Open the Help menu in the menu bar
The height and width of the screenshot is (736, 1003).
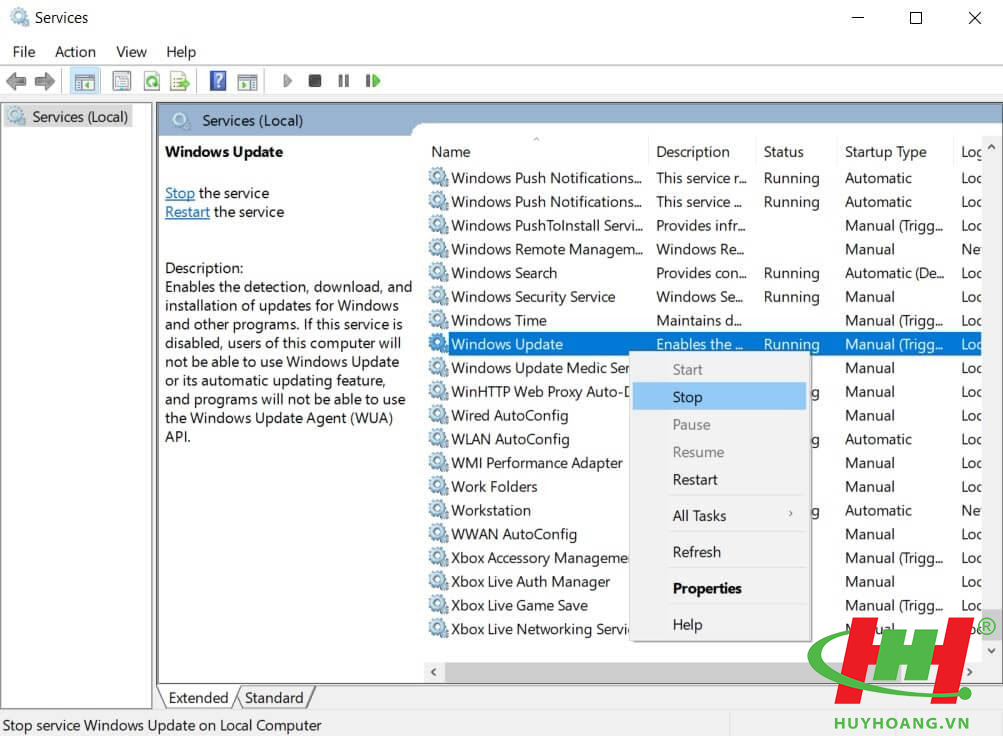click(x=181, y=52)
